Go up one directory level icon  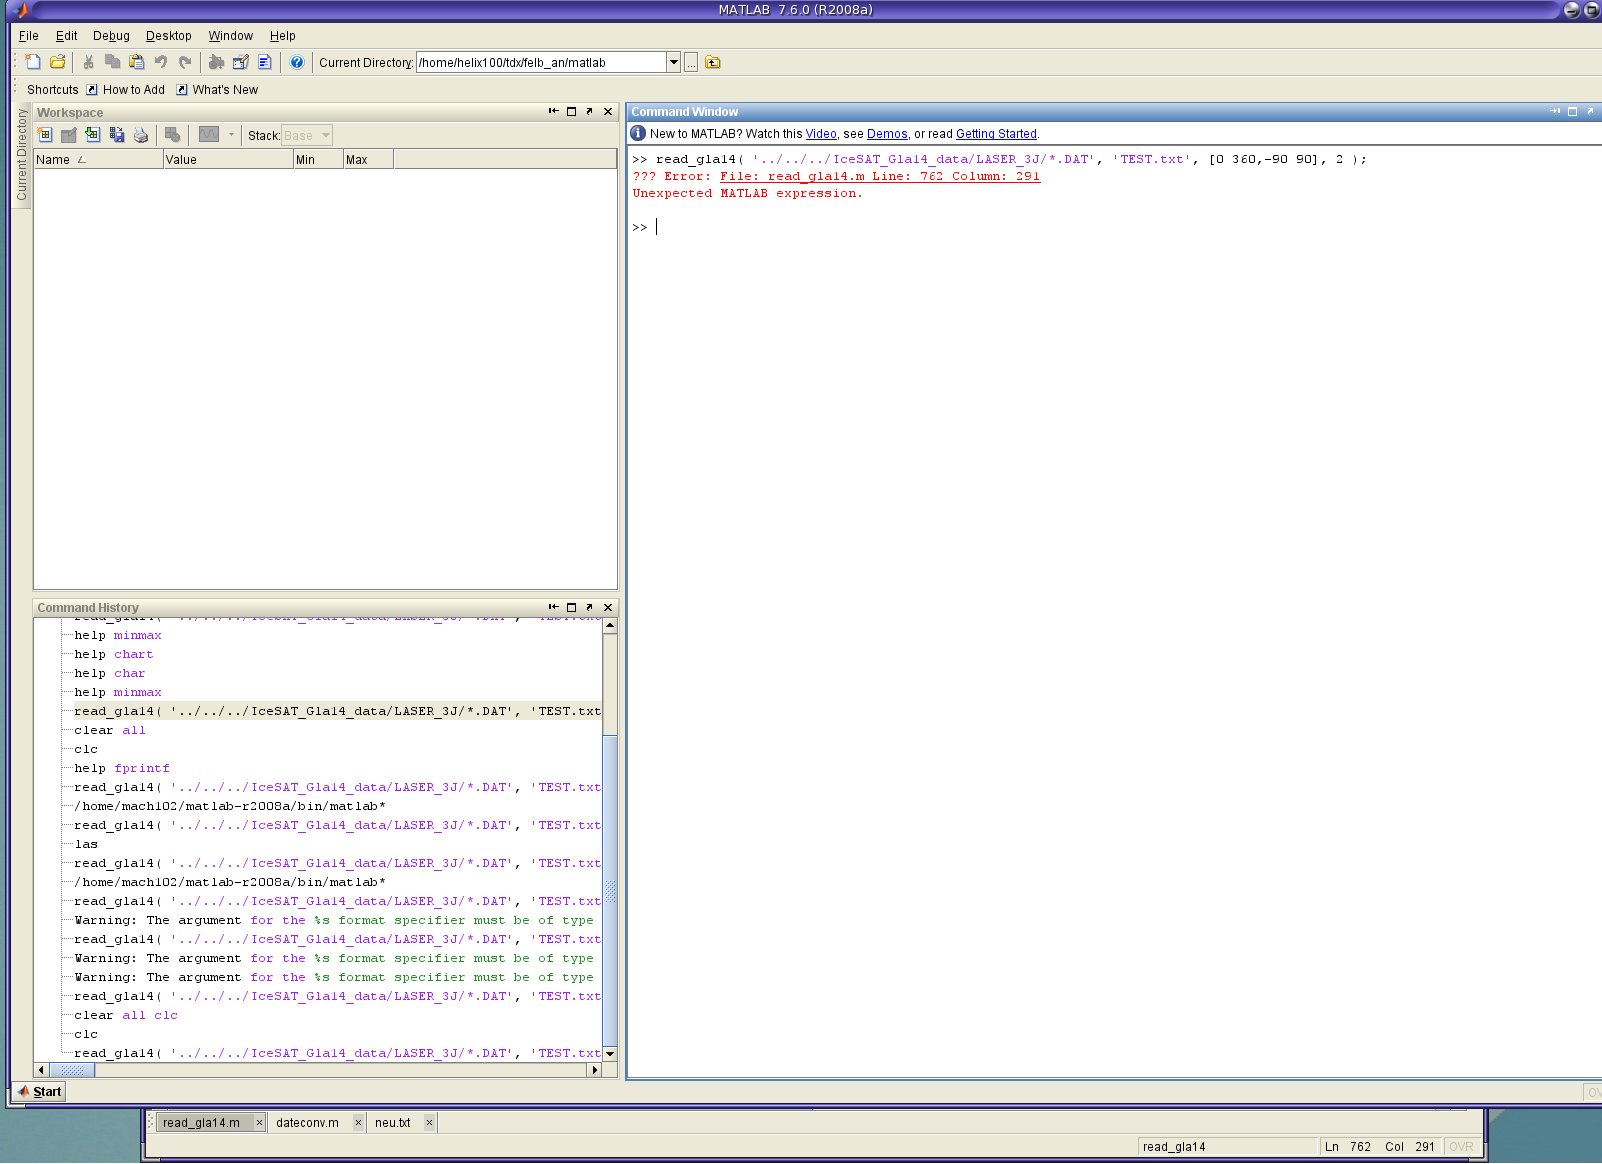(713, 62)
